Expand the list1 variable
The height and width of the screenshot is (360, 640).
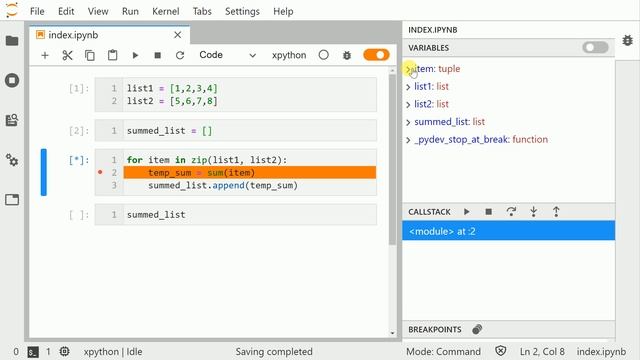pyautogui.click(x=408, y=87)
